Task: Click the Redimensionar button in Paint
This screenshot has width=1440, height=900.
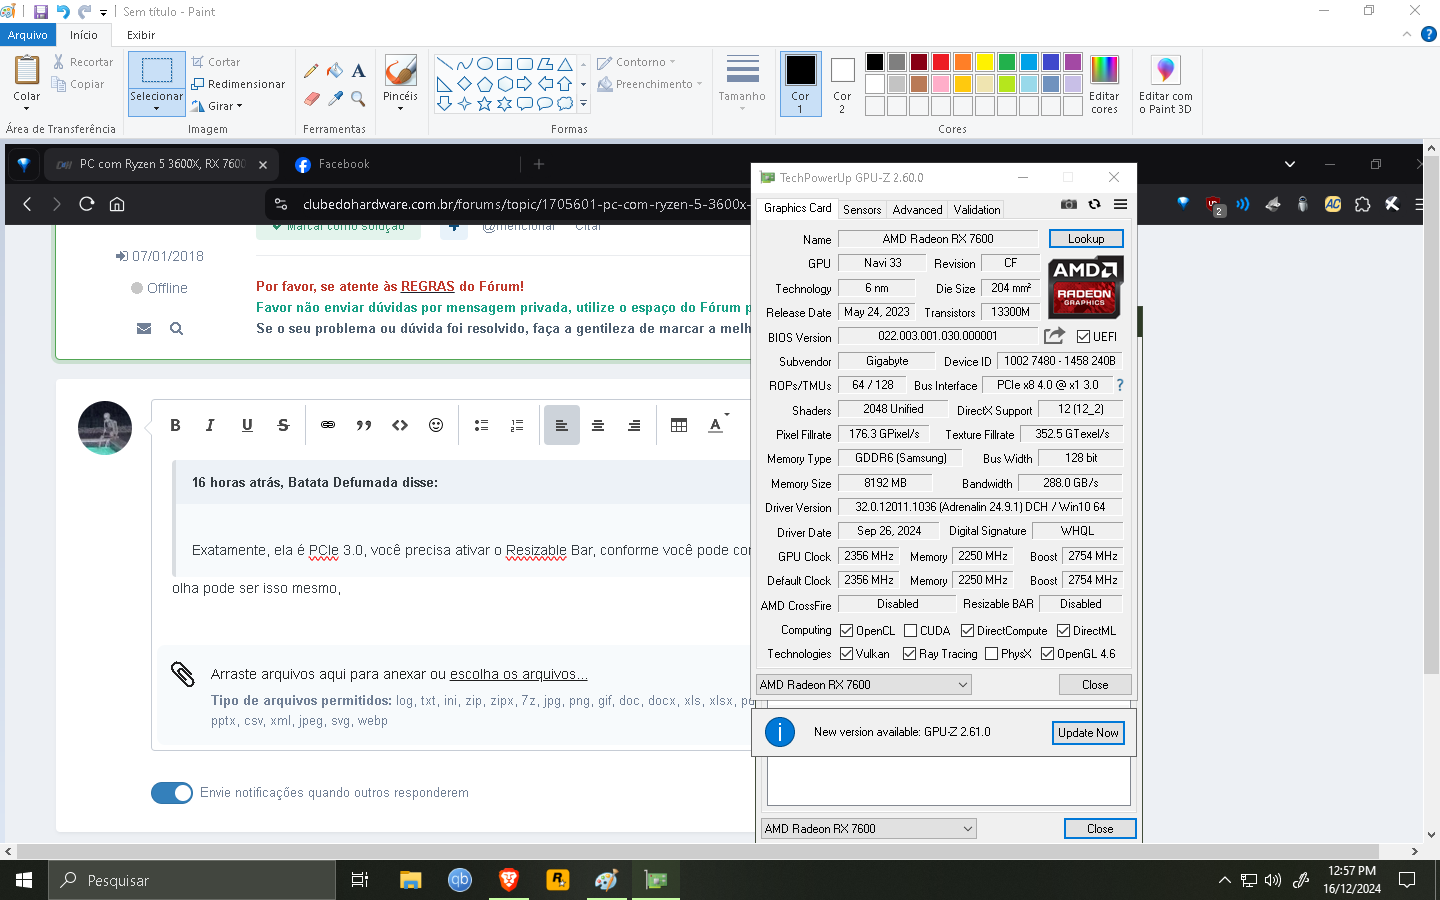Action: point(238,84)
